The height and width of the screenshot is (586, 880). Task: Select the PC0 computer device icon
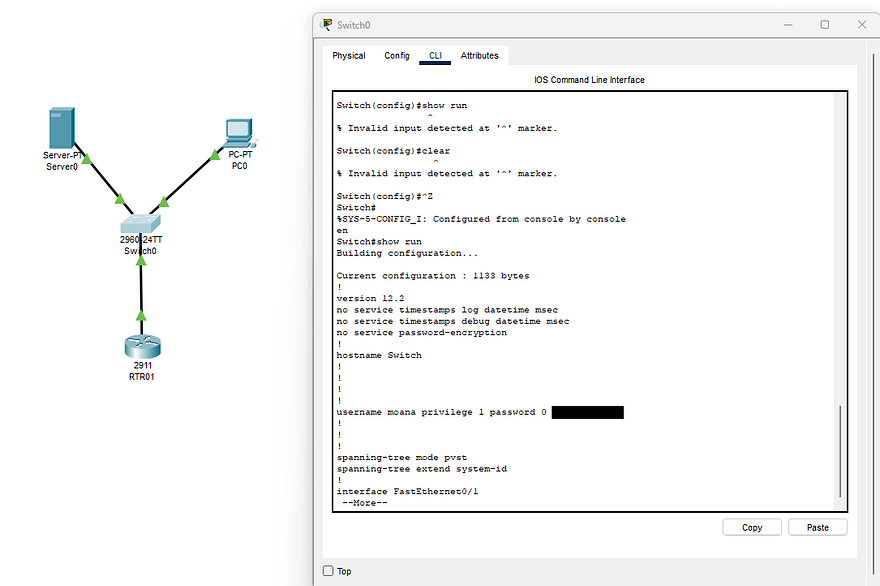[238, 133]
